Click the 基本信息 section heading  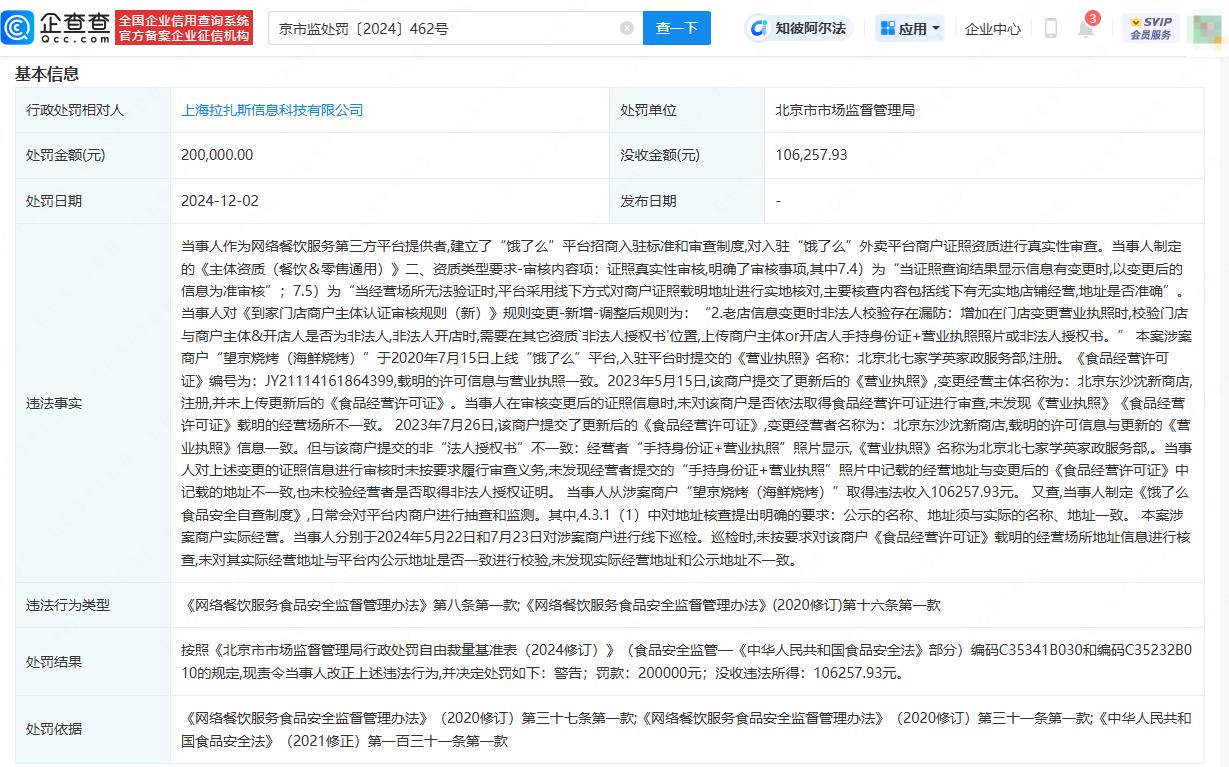(47, 73)
